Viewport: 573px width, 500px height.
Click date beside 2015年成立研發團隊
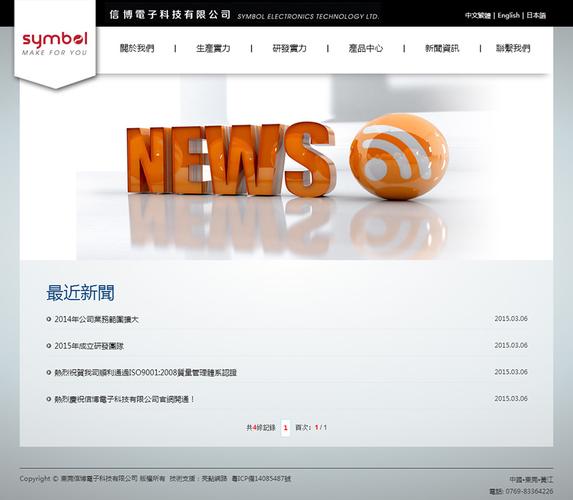511,345
